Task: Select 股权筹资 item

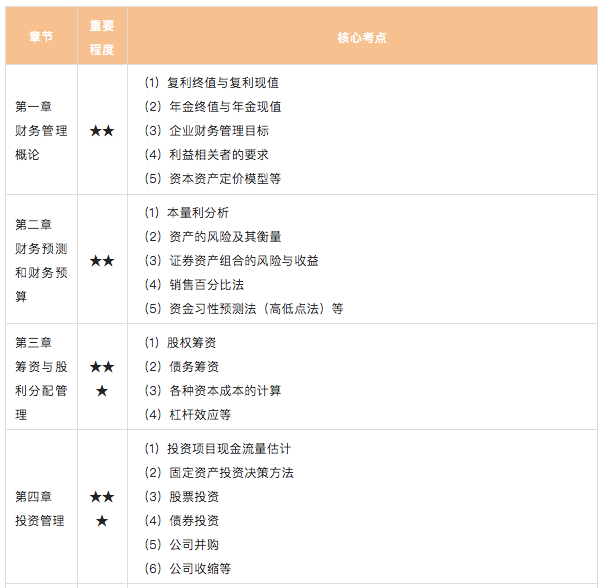Action: (180, 343)
